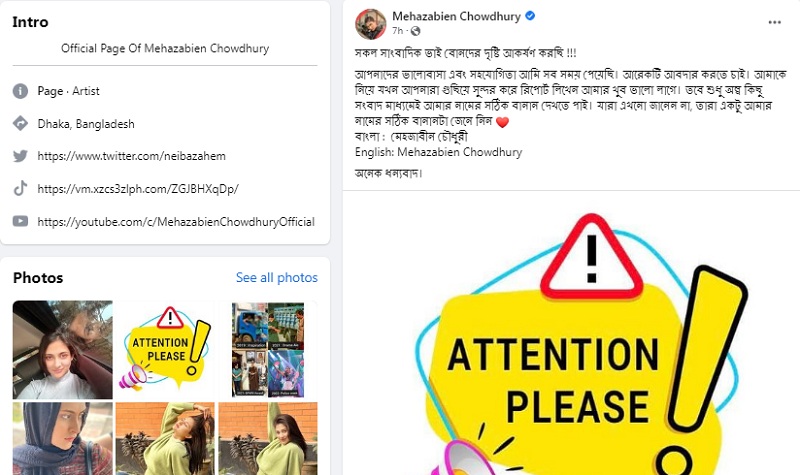Click the YouTube icon in Intro
The width and height of the screenshot is (800, 475).
pyautogui.click(x=20, y=221)
